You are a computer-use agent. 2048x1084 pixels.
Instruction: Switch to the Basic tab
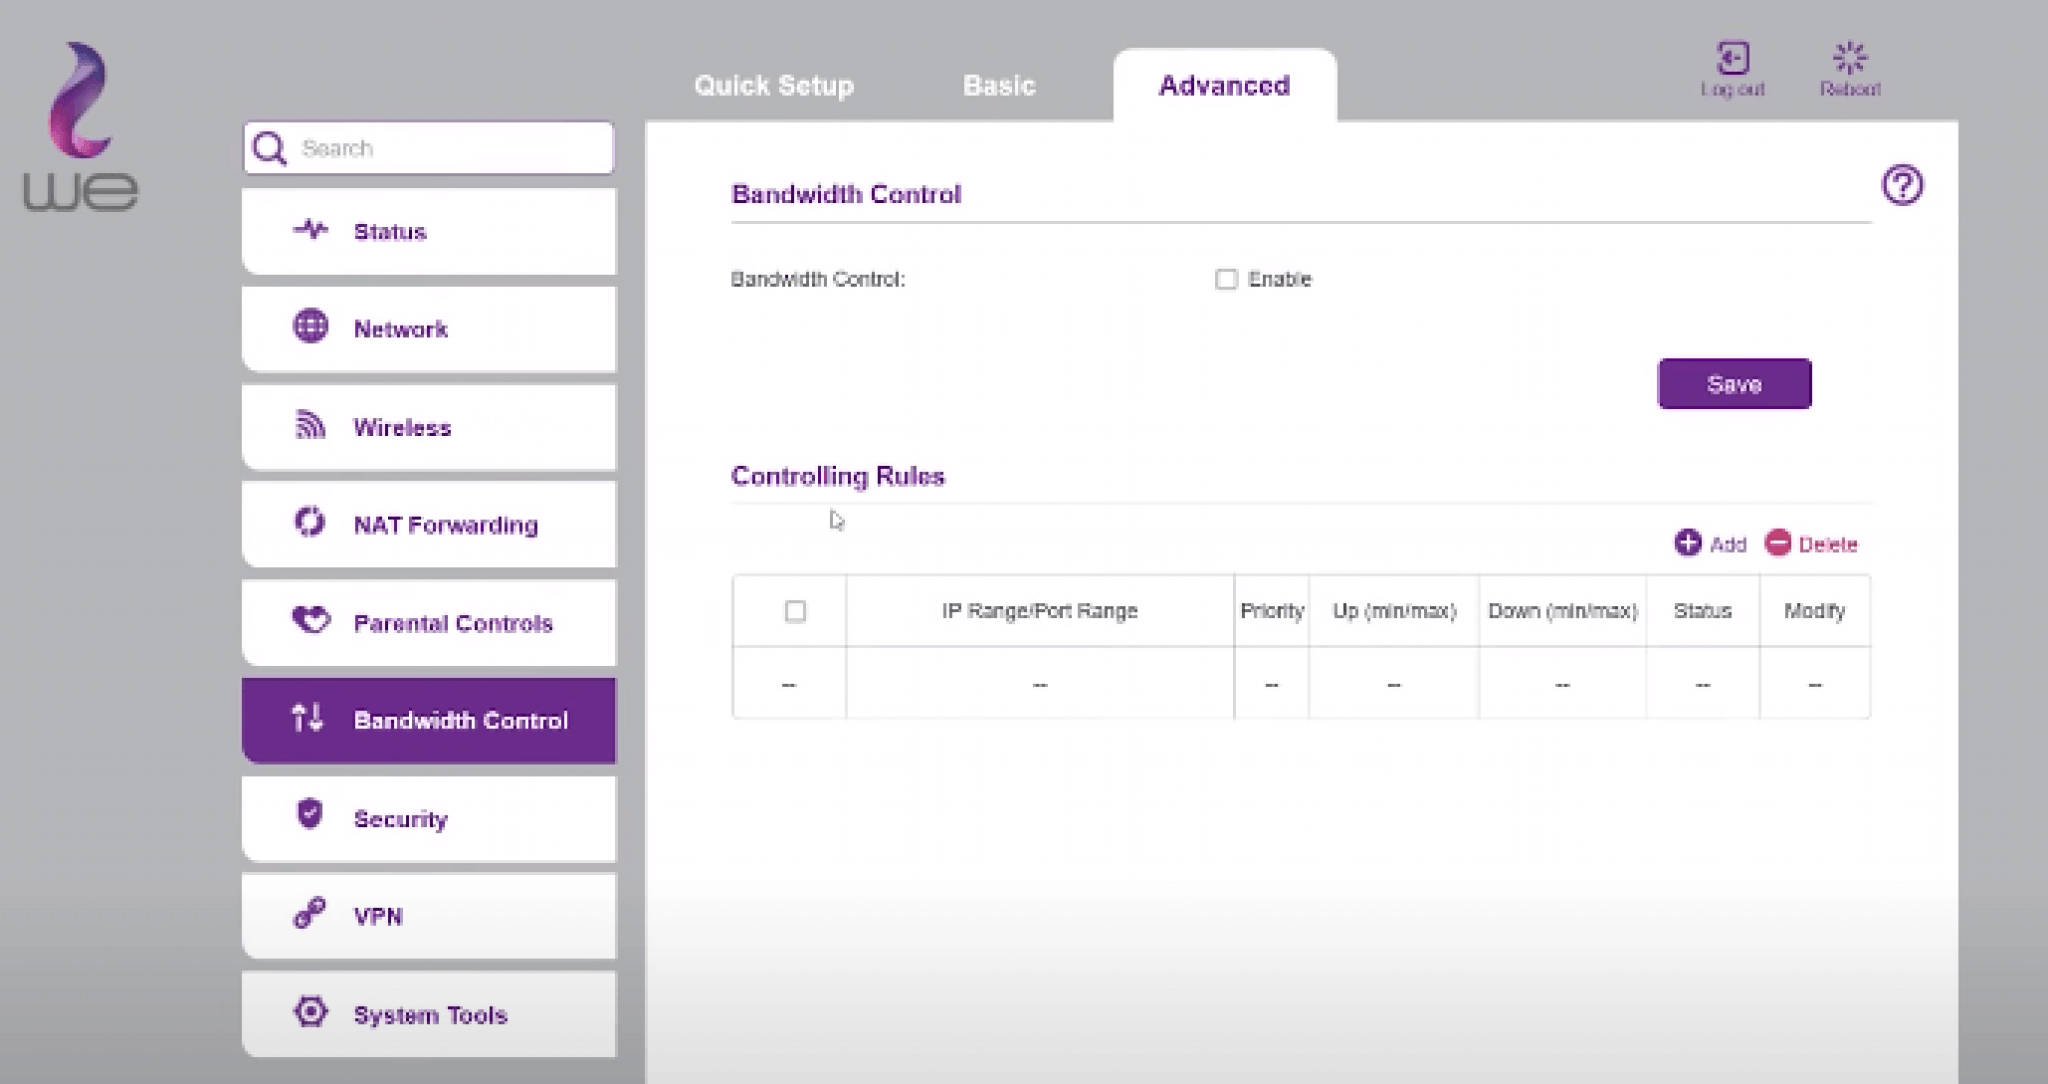click(x=998, y=86)
